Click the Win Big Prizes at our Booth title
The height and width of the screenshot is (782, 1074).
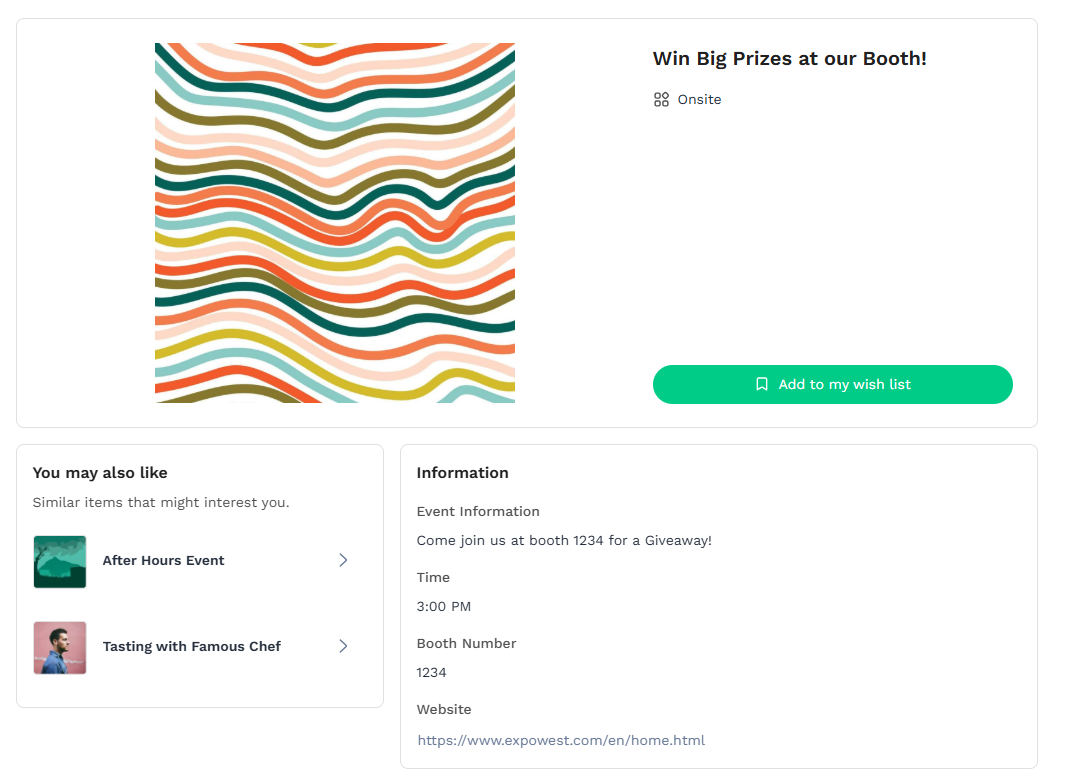pyautogui.click(x=789, y=58)
